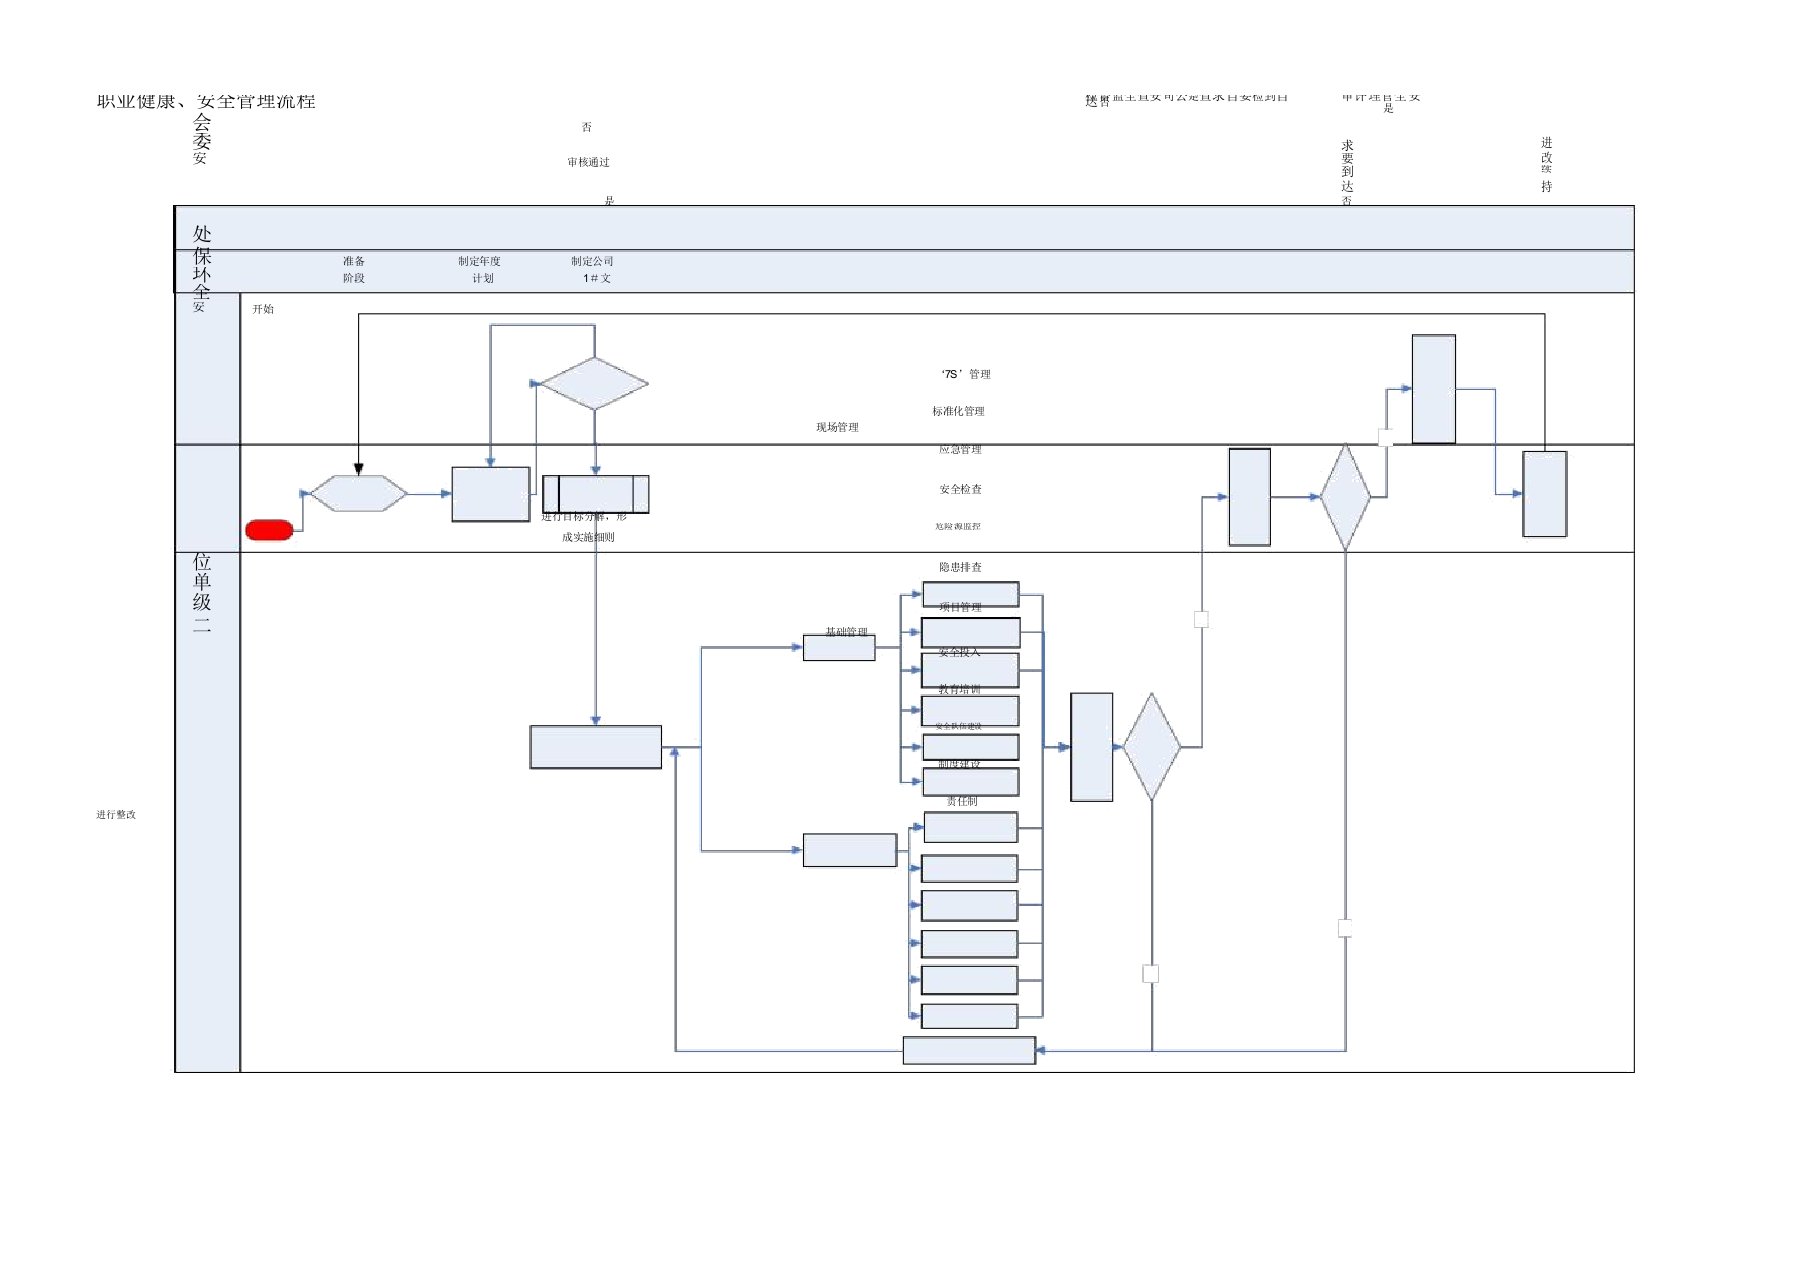
Task: Click the 制定公司1#文 column header
Action: (593, 269)
